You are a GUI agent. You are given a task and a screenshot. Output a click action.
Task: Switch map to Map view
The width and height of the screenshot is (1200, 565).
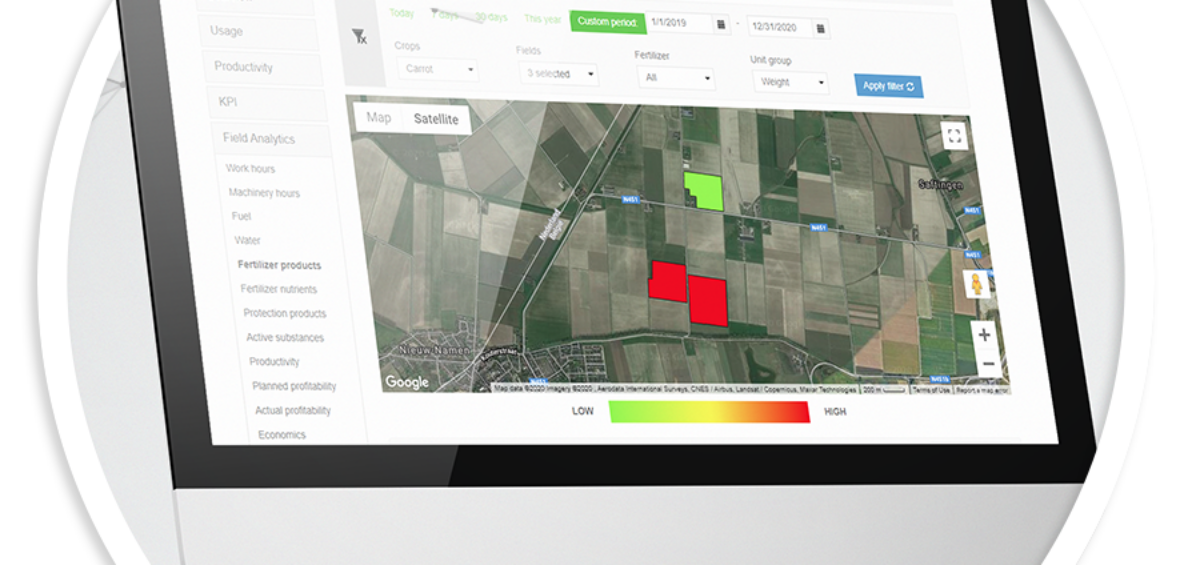[379, 118]
